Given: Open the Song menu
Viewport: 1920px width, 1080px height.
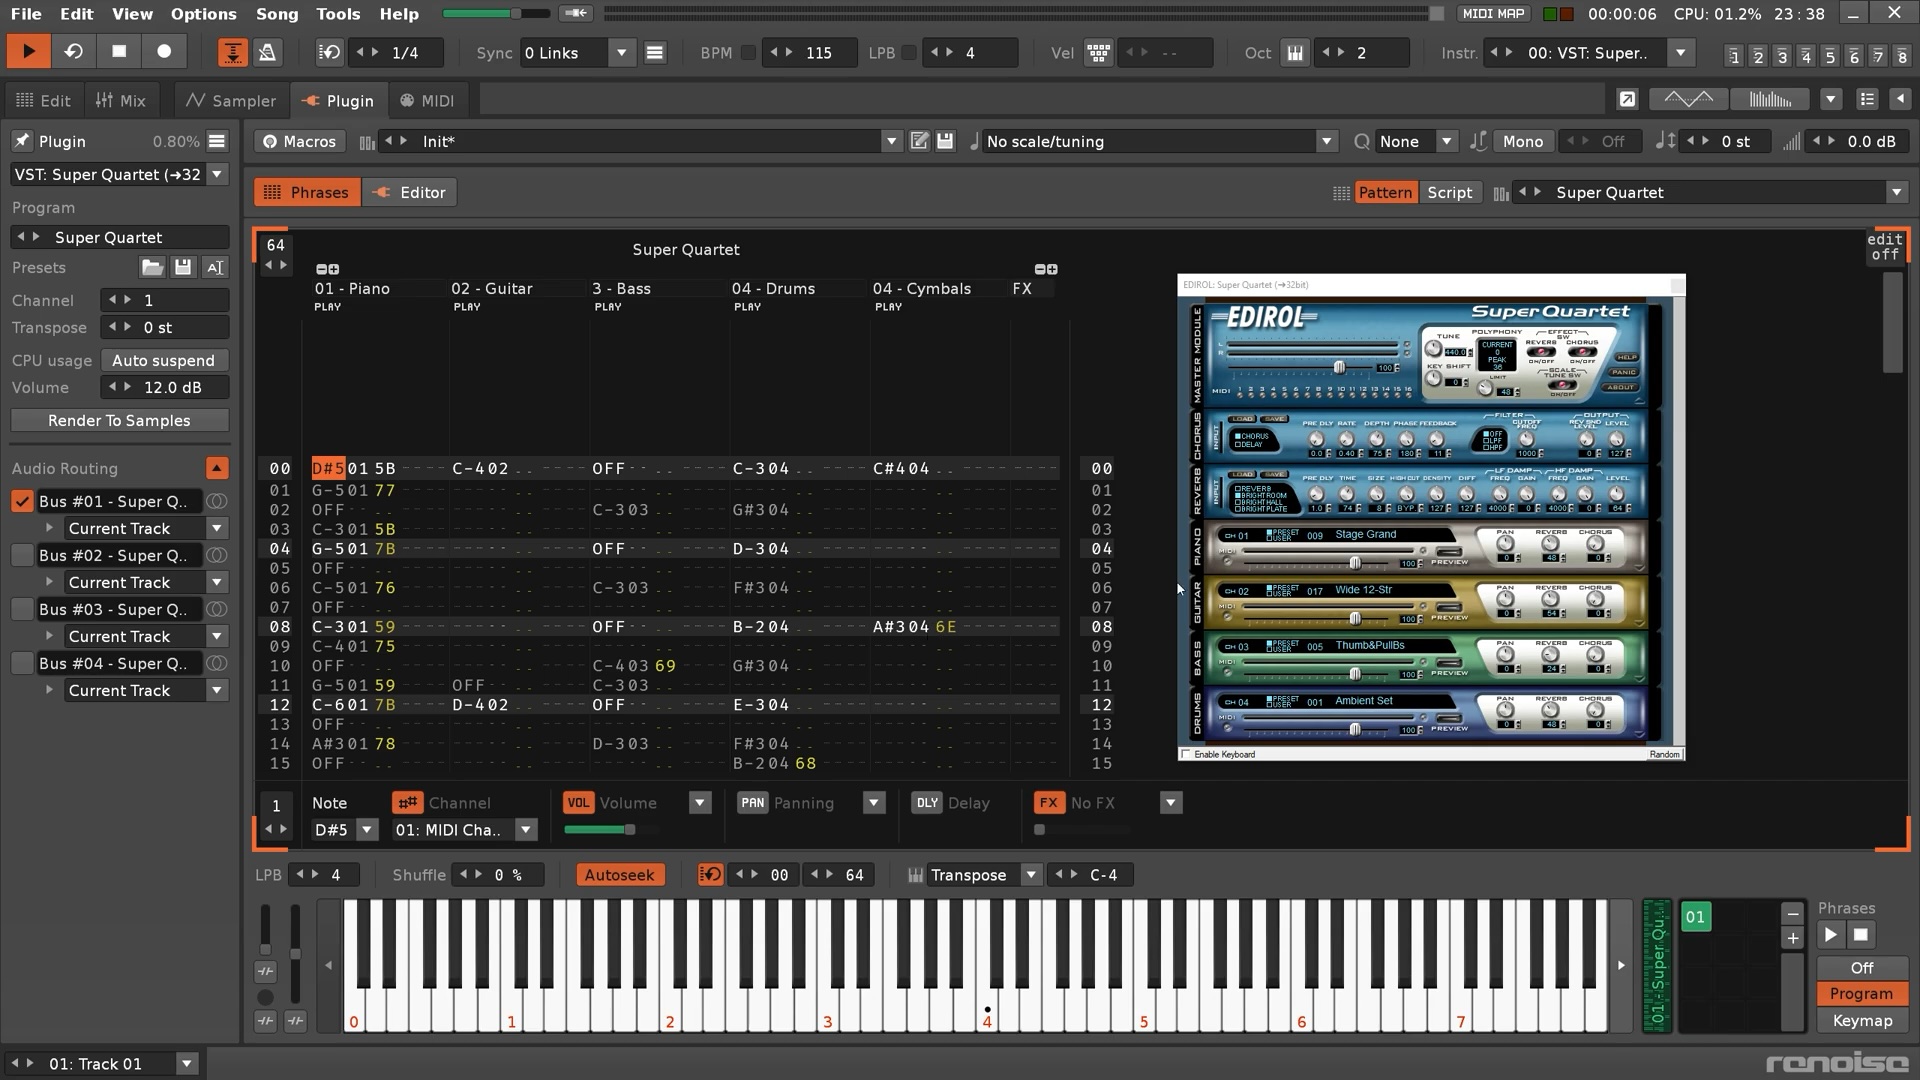Looking at the screenshot, I should click(x=277, y=14).
